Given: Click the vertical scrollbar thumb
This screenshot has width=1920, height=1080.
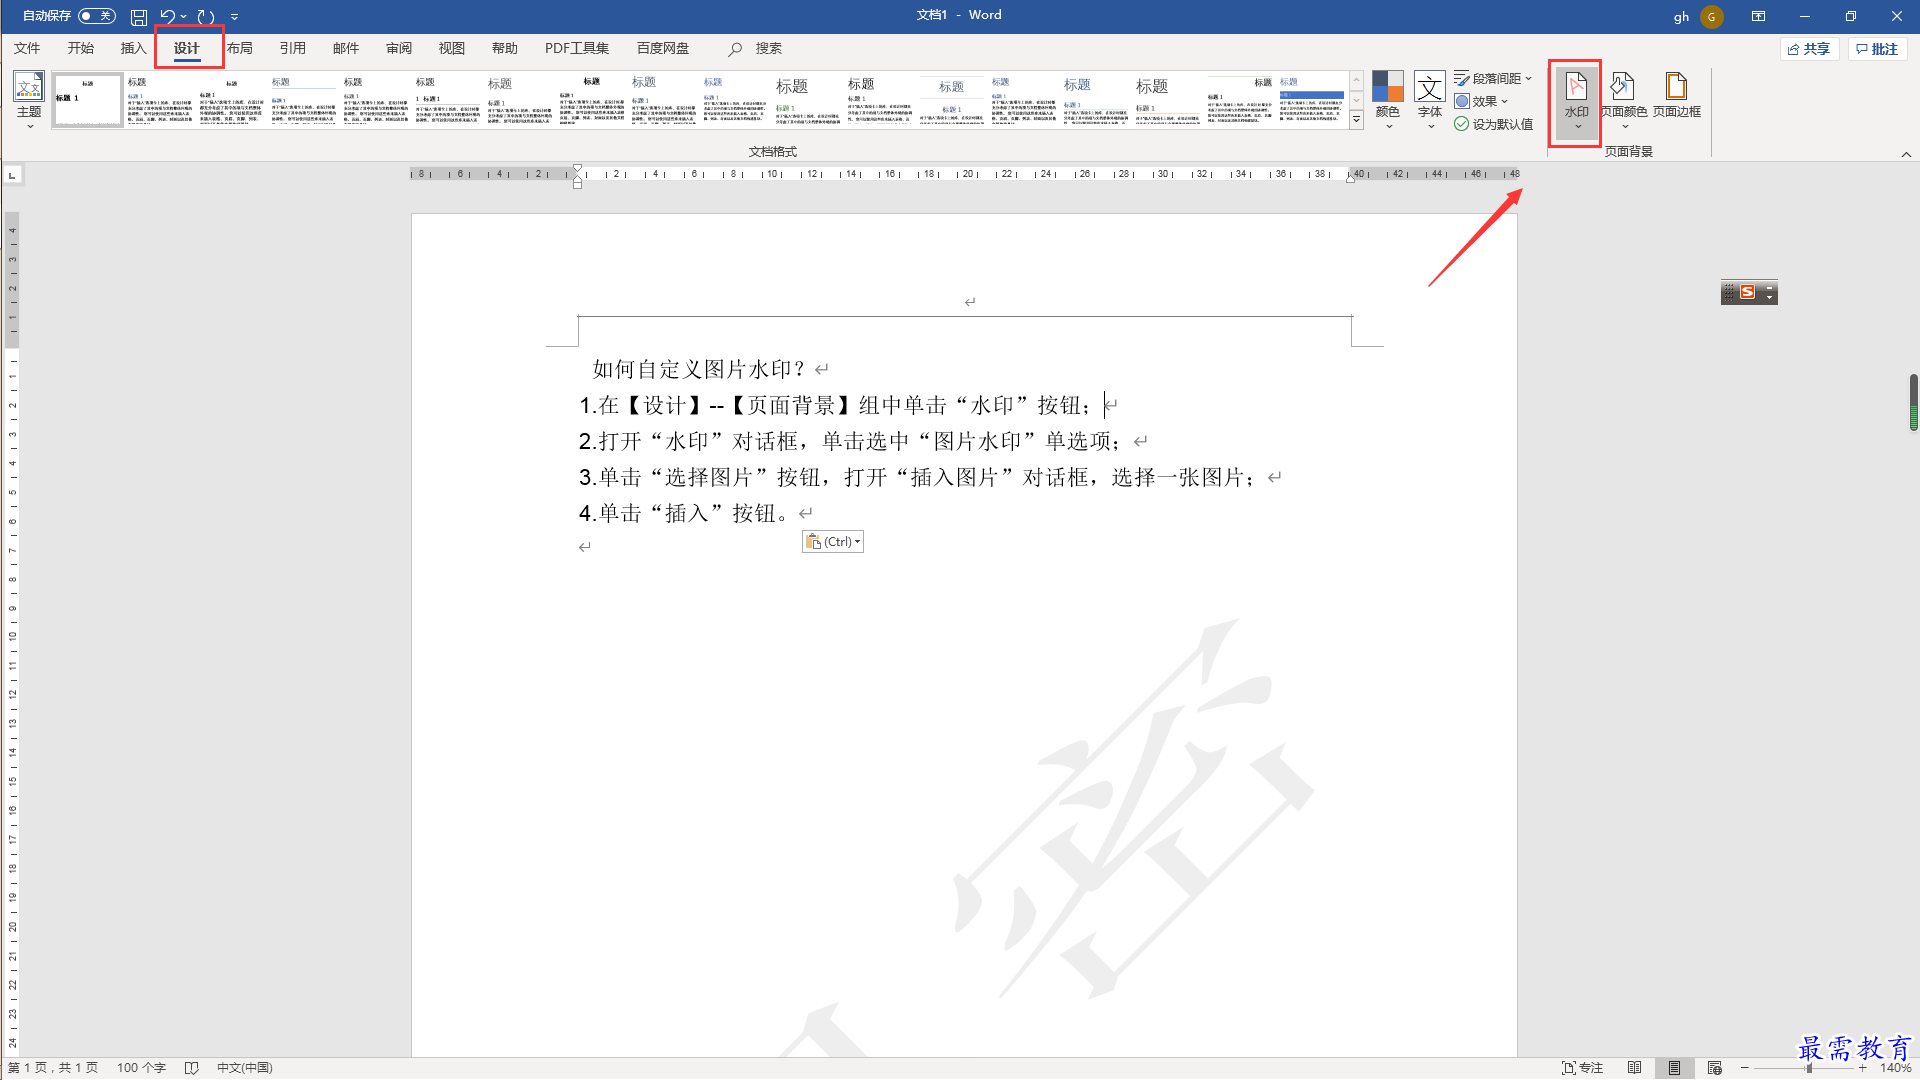Looking at the screenshot, I should pos(1914,401).
